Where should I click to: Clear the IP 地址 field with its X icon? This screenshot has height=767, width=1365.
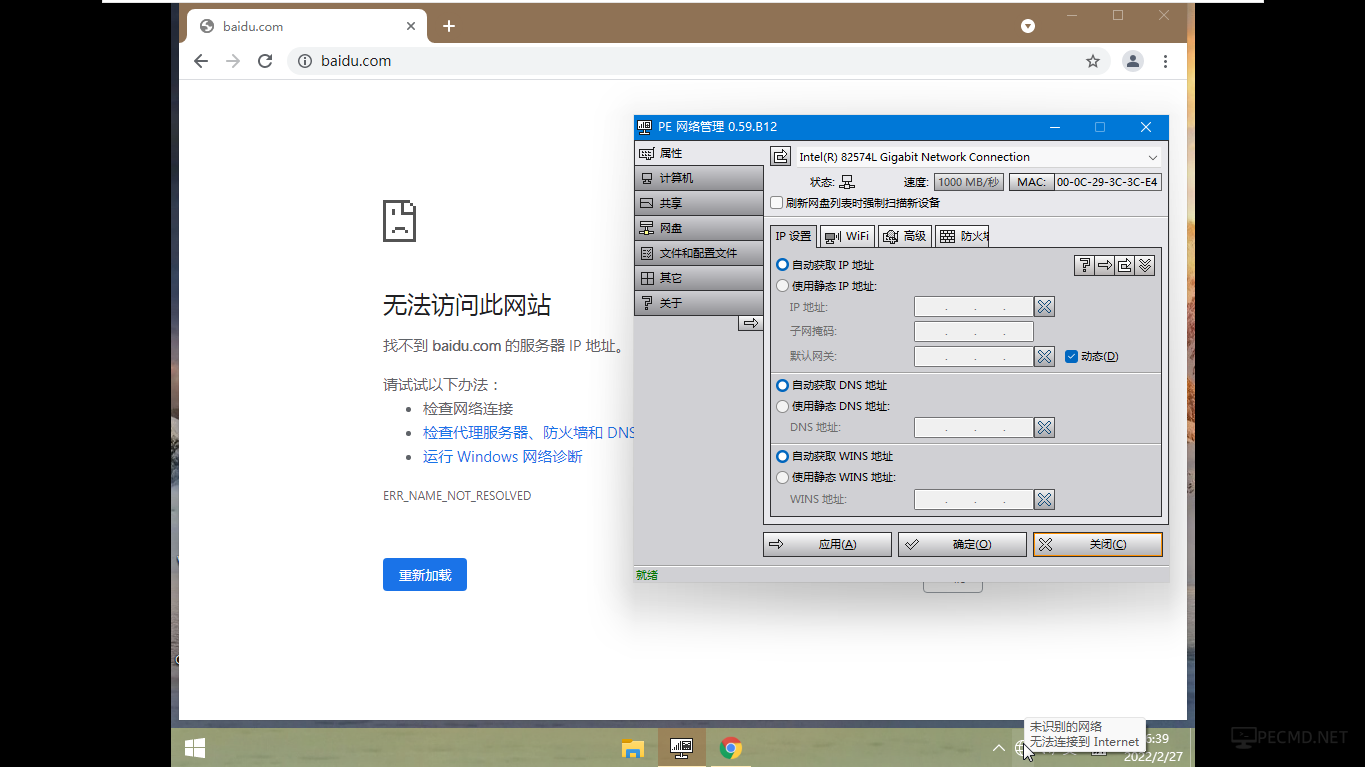[1044, 307]
